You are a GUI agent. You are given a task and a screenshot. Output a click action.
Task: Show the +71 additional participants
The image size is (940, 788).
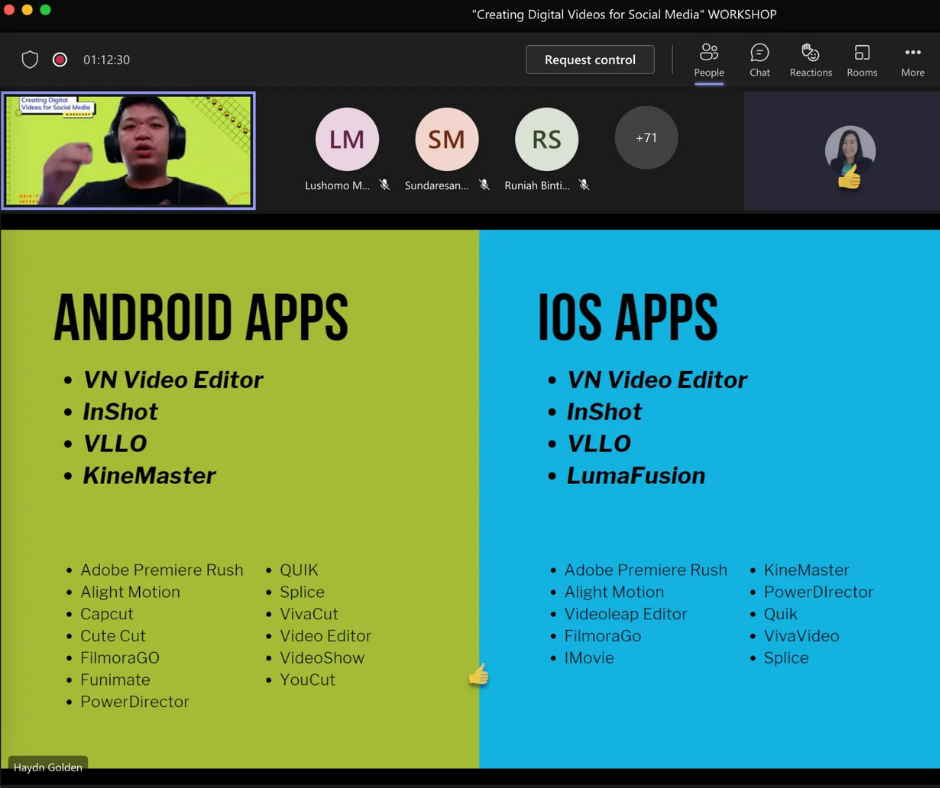646,138
